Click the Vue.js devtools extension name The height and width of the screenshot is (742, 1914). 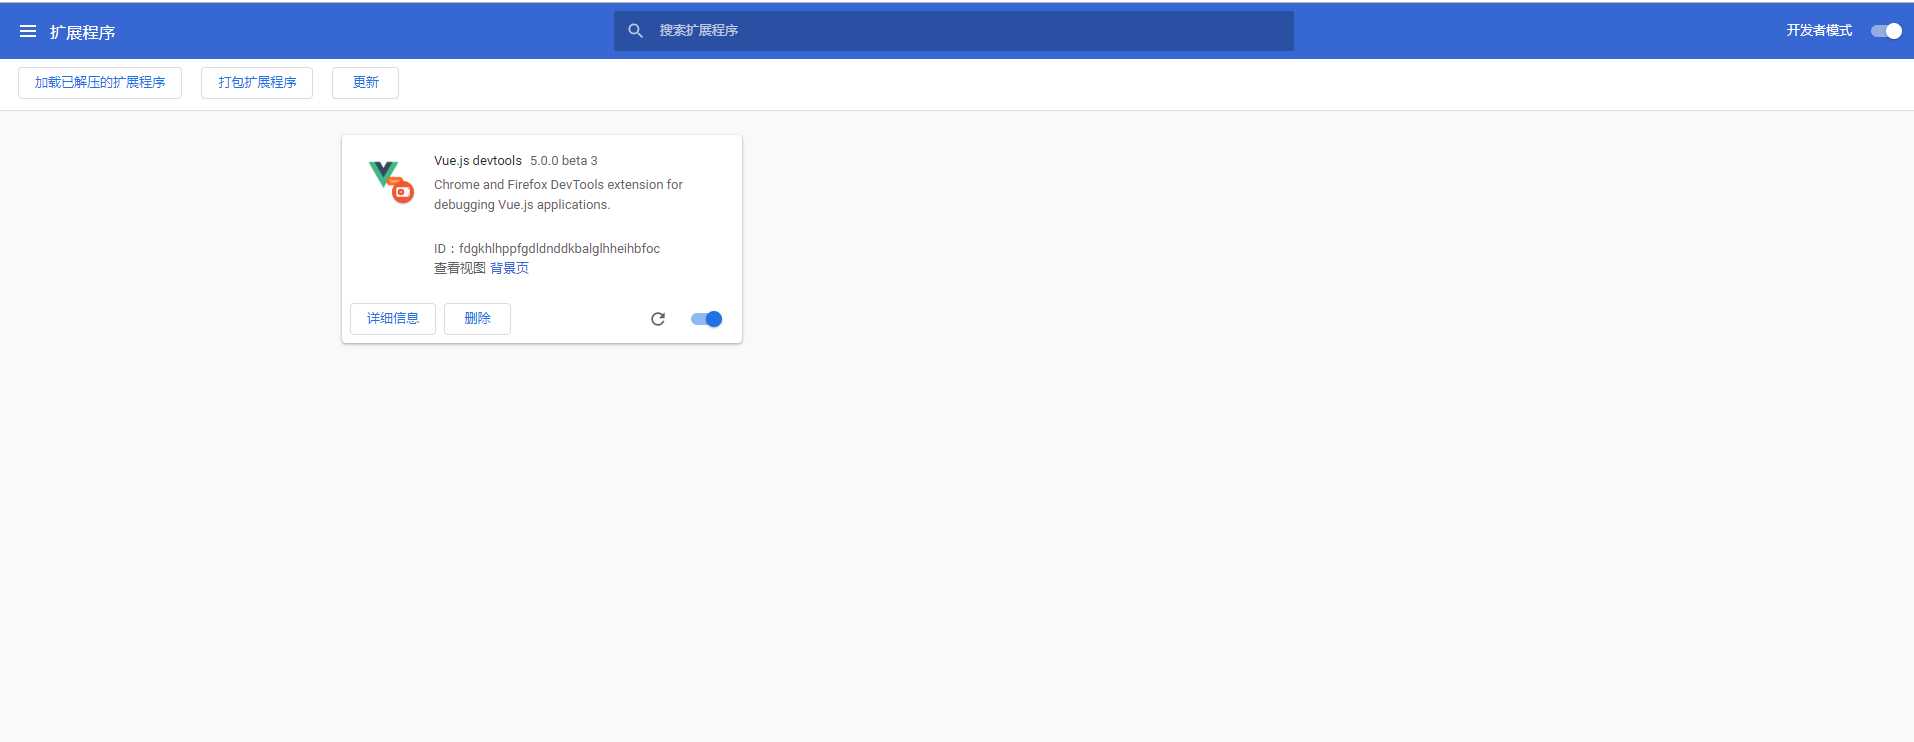click(478, 161)
